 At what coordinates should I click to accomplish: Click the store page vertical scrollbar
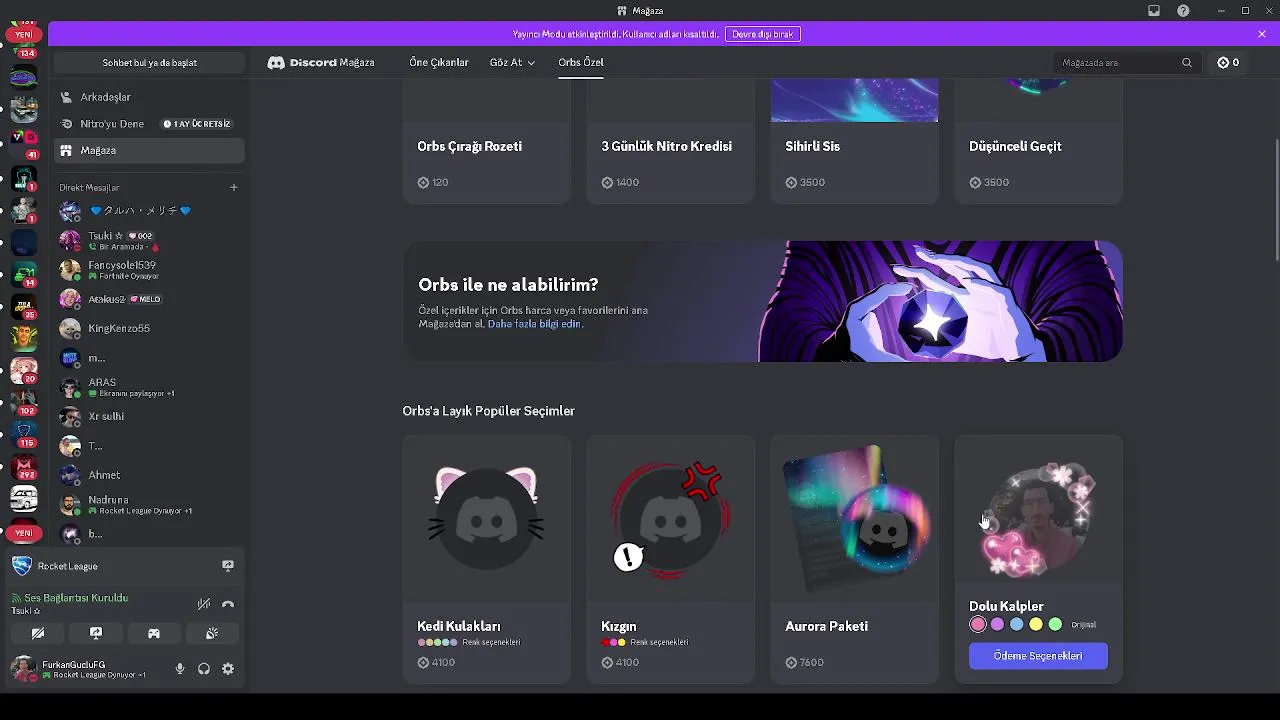pyautogui.click(x=1276, y=199)
